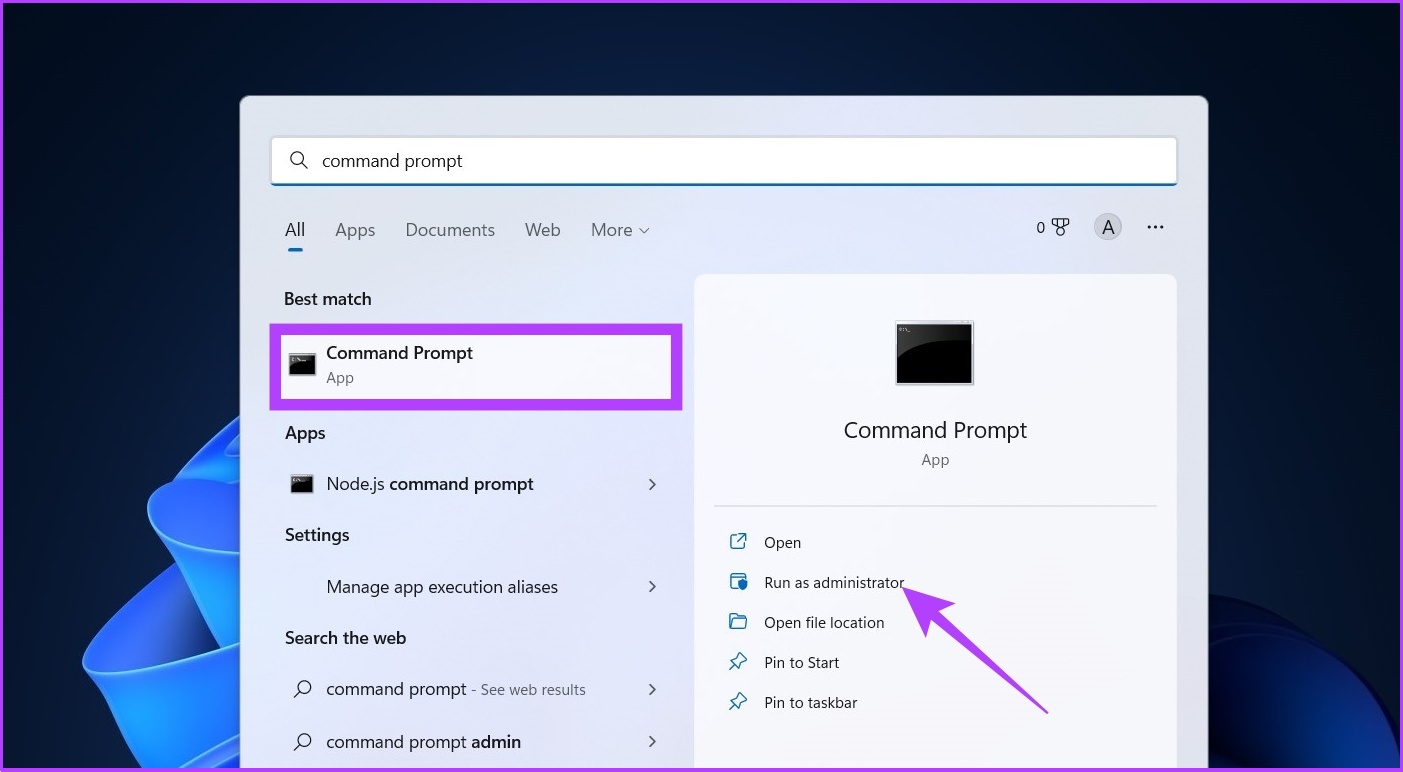
Task: Open the three-dot options menu
Action: 1155,228
